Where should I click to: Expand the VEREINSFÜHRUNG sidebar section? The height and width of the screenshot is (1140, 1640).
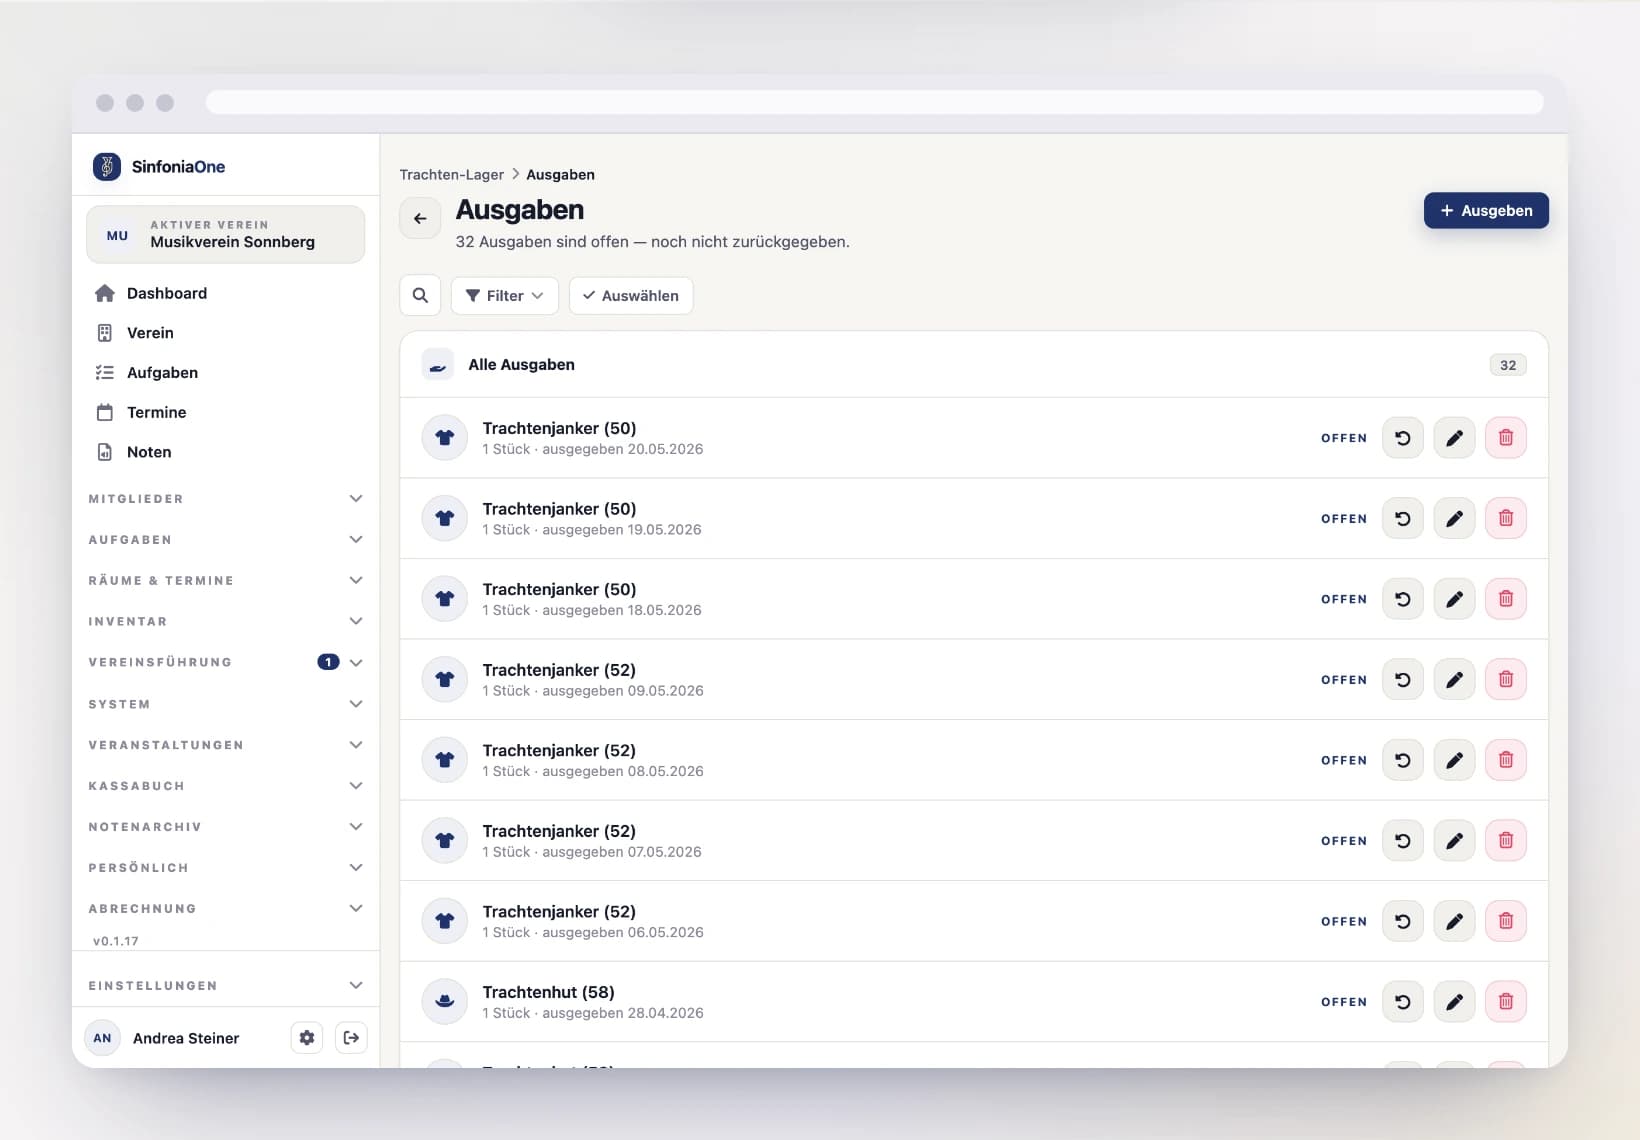pos(225,663)
